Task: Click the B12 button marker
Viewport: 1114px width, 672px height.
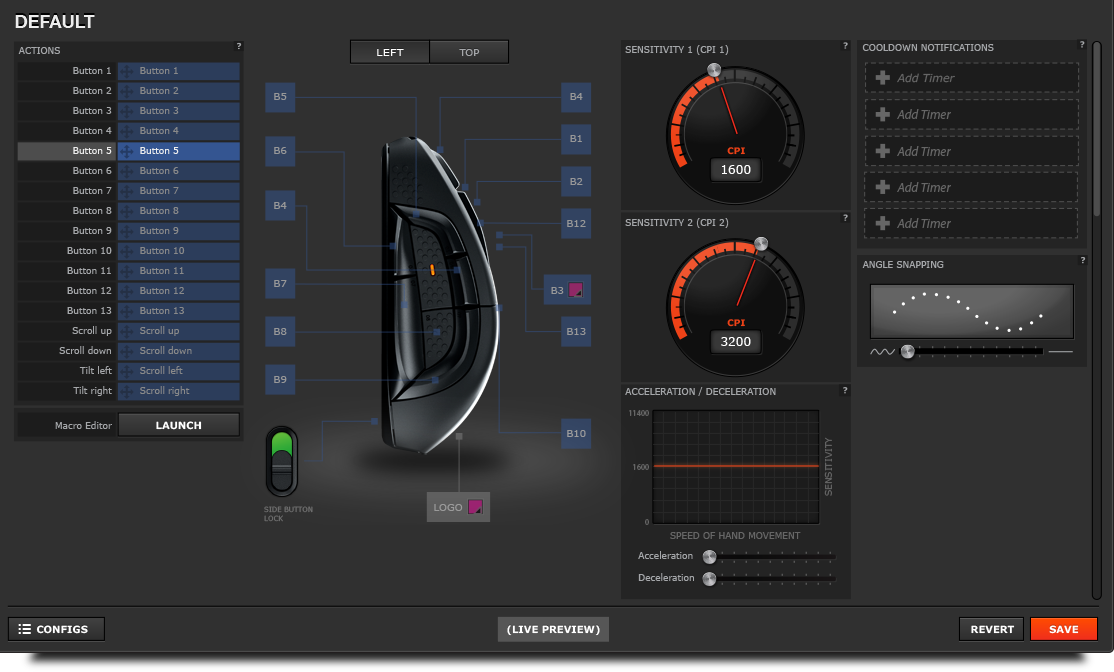Action: click(576, 223)
